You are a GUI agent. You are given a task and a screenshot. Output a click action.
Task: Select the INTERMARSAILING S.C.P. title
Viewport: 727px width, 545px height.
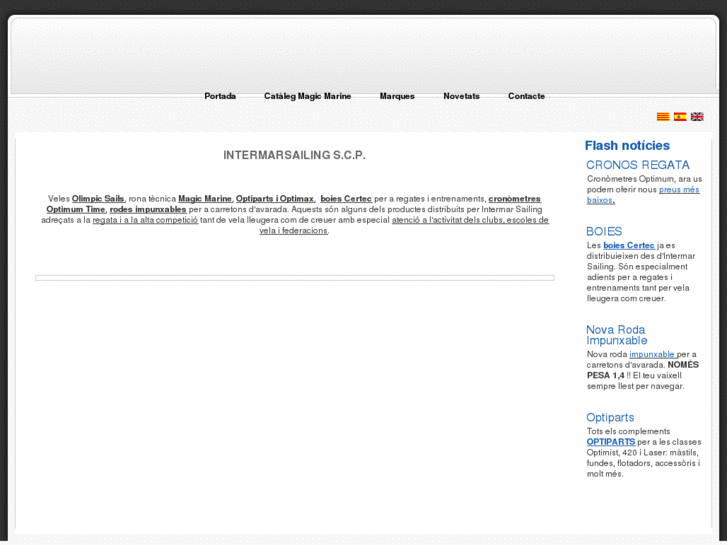pos(294,155)
